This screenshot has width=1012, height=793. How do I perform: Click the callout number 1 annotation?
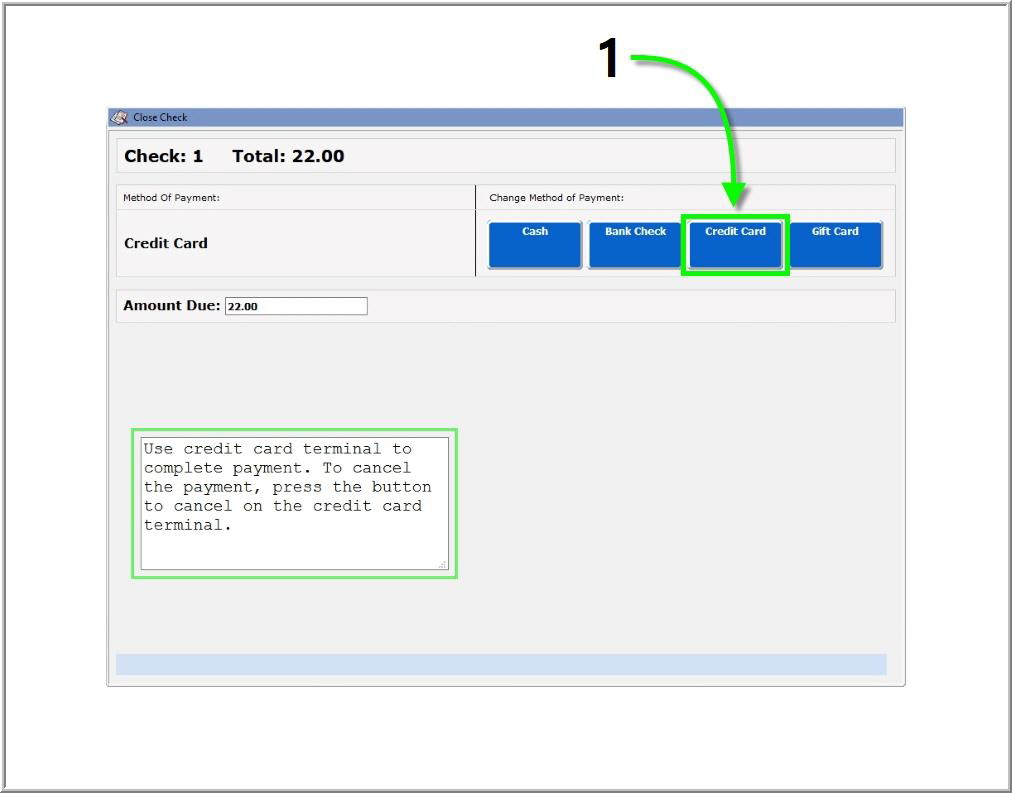point(609,59)
